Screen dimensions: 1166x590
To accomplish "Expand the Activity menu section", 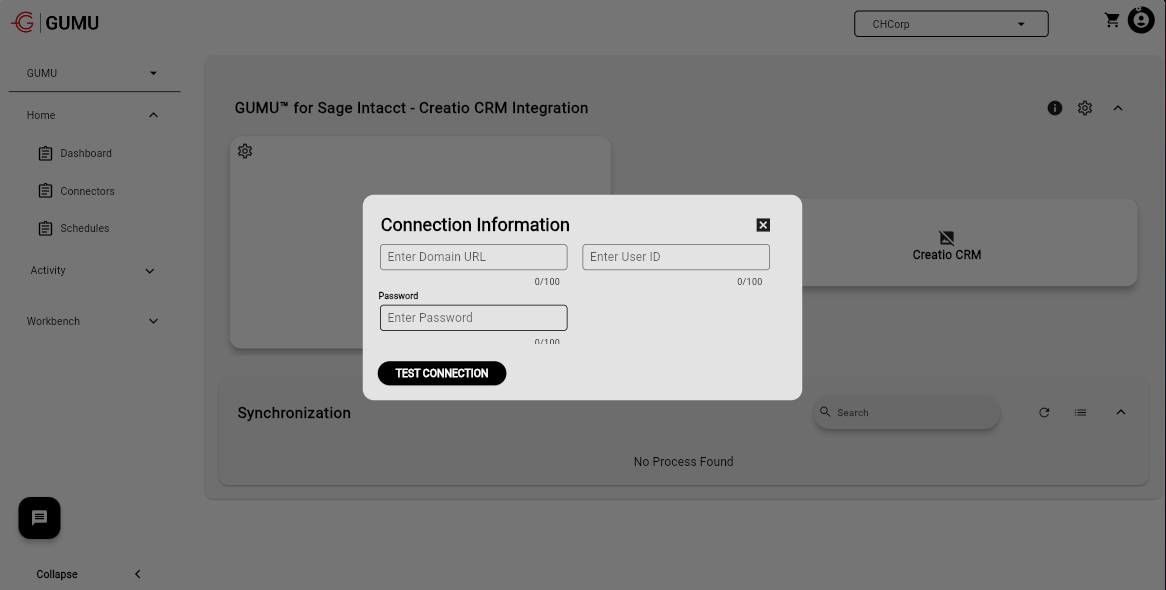I will tap(149, 271).
